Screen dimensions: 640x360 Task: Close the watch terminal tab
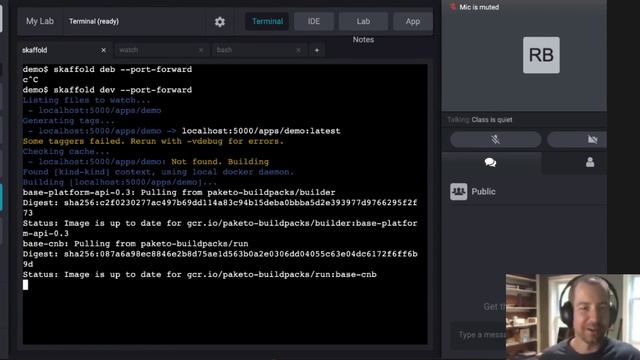[x=201, y=50]
